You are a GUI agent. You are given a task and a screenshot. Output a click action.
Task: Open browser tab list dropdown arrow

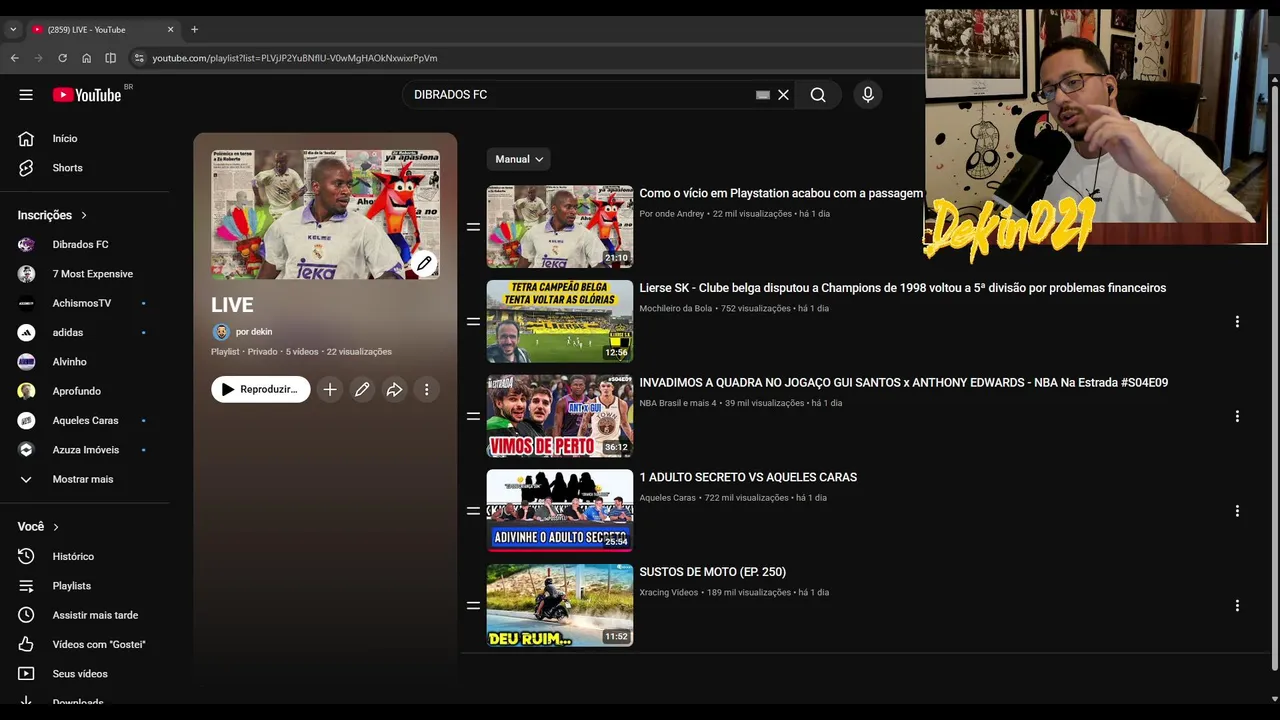tap(13, 30)
